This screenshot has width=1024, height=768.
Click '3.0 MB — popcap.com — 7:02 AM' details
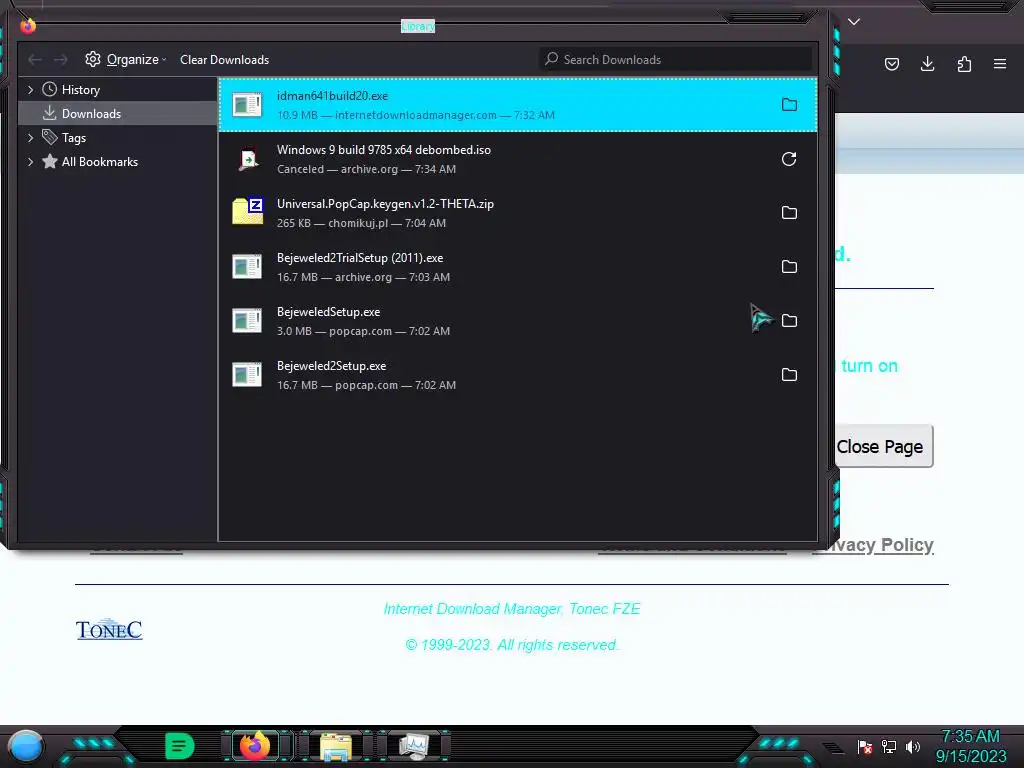(x=363, y=331)
